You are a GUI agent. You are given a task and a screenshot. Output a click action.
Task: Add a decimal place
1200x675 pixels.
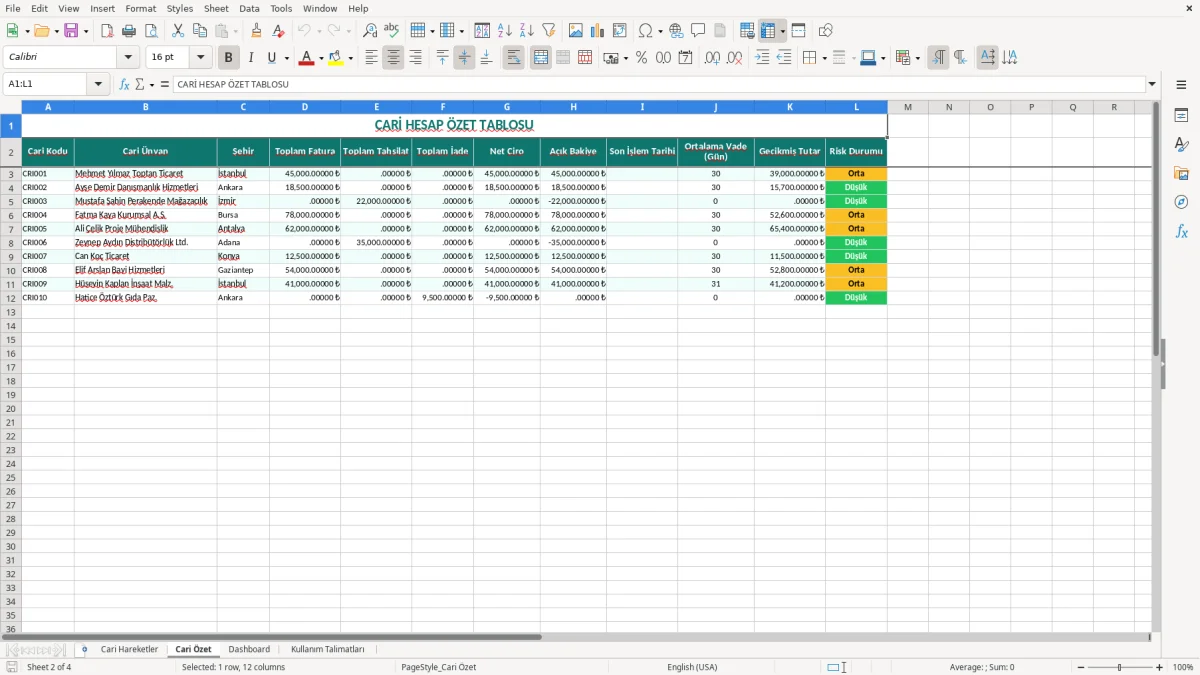[x=712, y=58]
